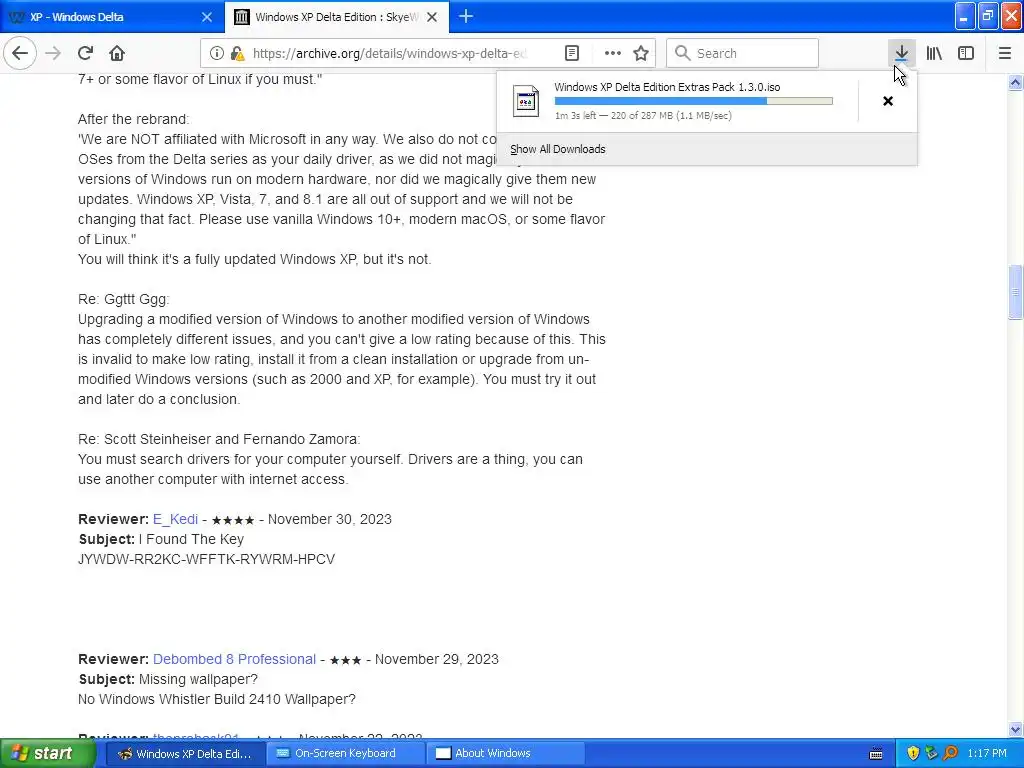Show sidebars icon
The width and height of the screenshot is (1024, 768).
click(966, 53)
